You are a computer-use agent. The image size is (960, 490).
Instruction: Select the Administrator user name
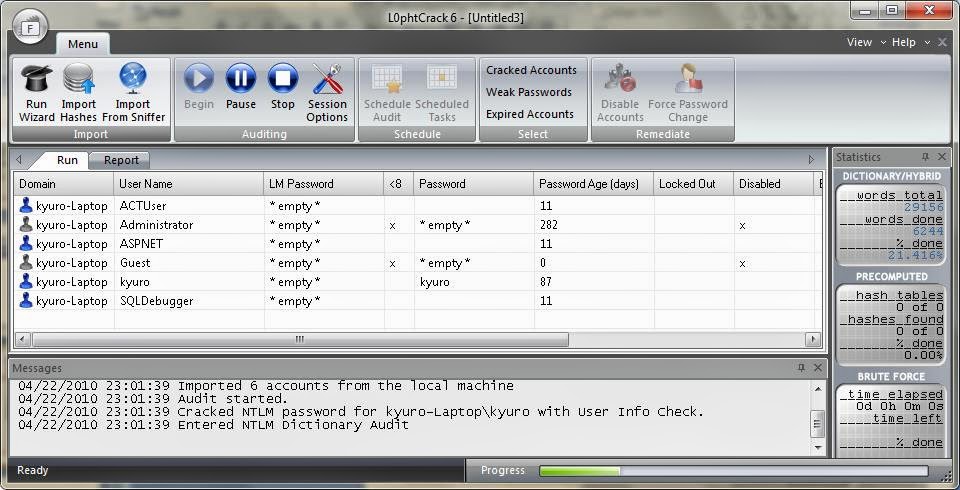coord(156,225)
